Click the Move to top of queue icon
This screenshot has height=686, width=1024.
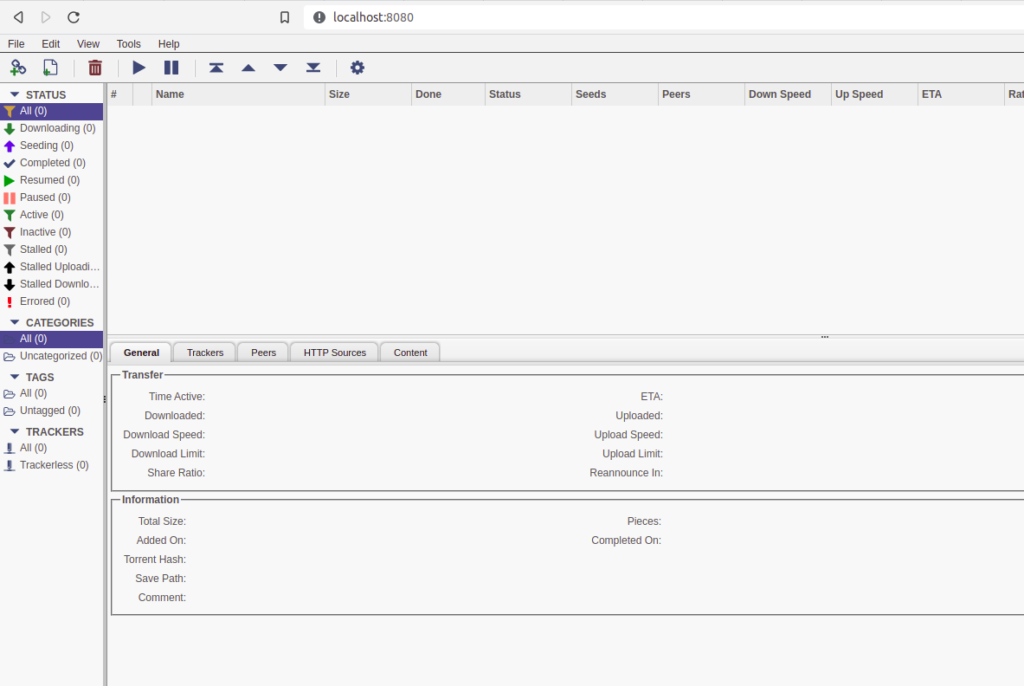click(x=216, y=67)
